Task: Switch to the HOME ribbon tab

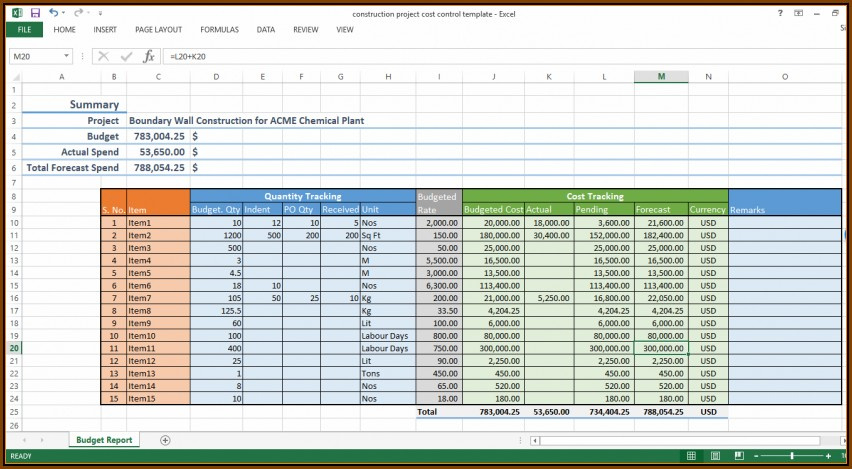Action: (64, 30)
